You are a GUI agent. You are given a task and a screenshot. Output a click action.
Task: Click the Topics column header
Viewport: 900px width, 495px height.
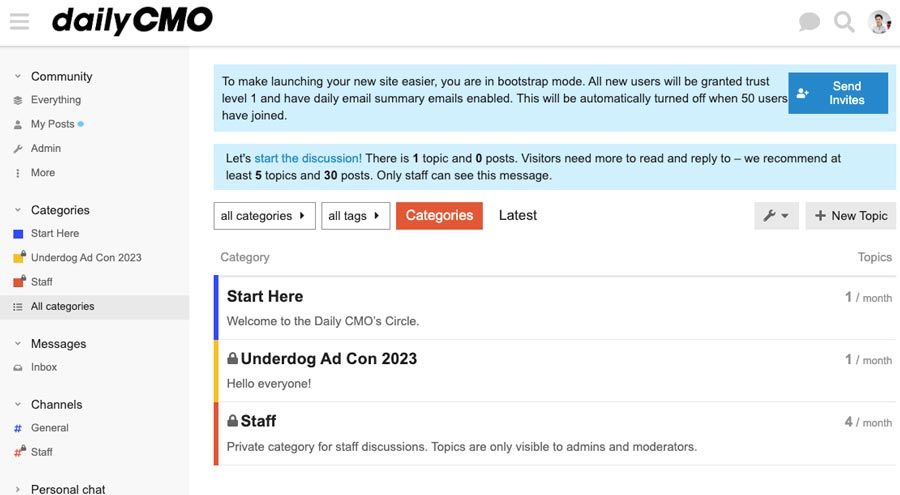pos(875,257)
